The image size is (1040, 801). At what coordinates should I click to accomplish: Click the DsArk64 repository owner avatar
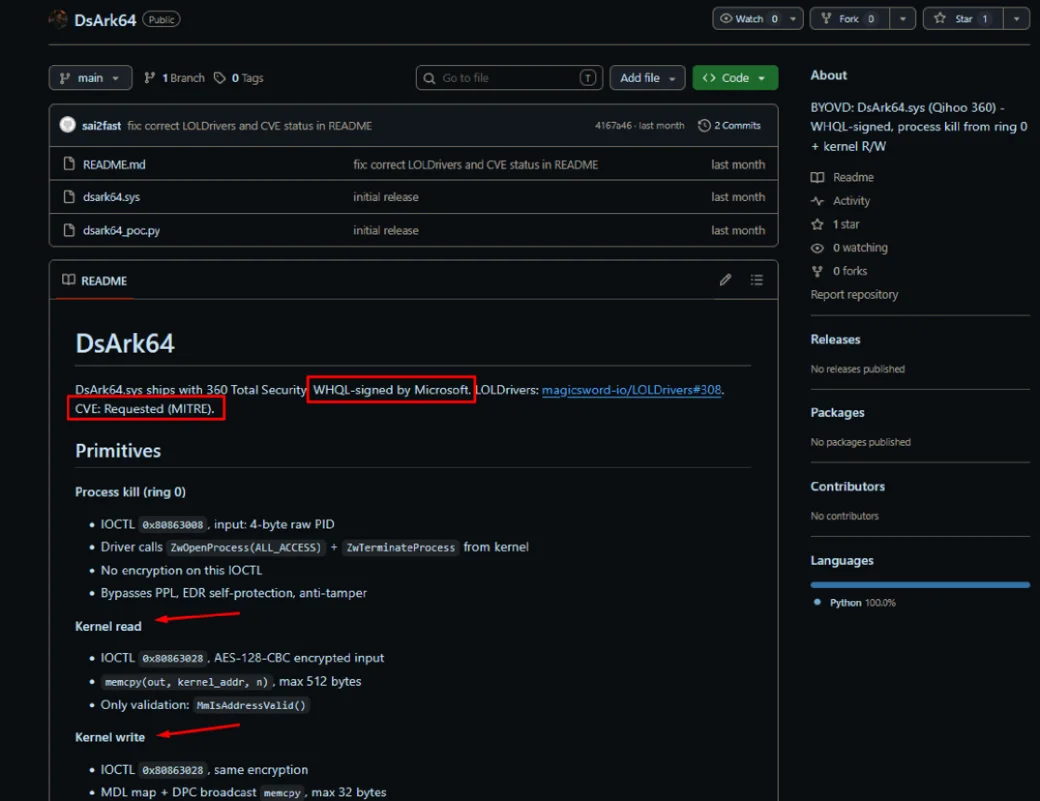58,19
